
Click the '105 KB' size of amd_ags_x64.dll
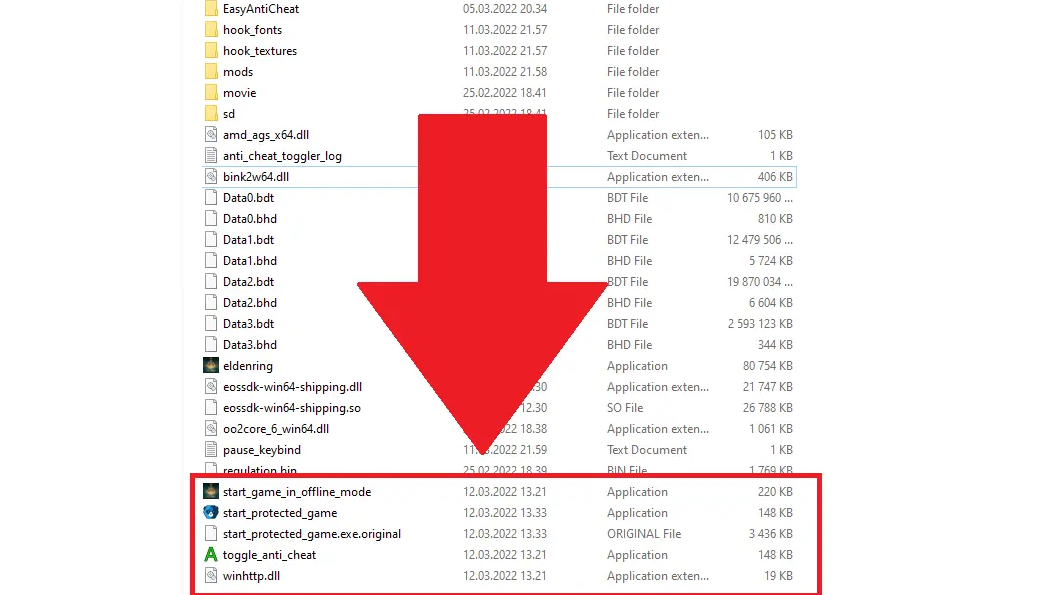click(x=775, y=134)
